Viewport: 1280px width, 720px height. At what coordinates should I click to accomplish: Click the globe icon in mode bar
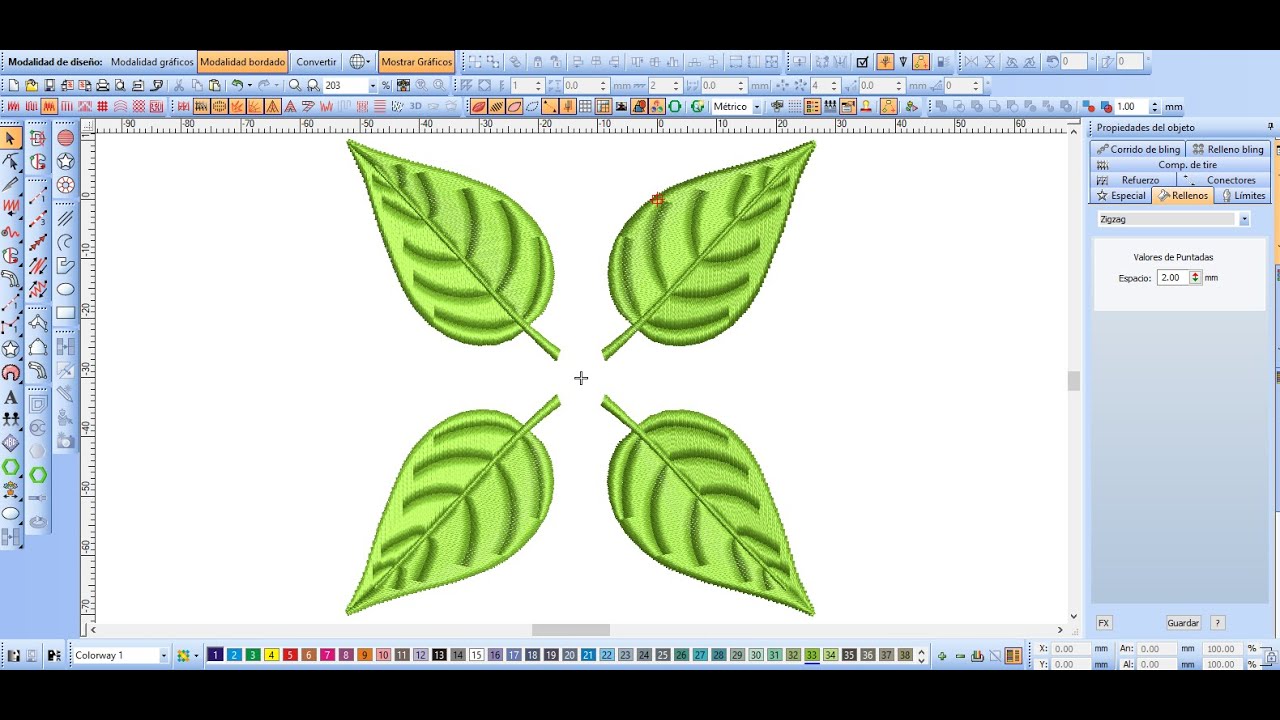(x=357, y=62)
